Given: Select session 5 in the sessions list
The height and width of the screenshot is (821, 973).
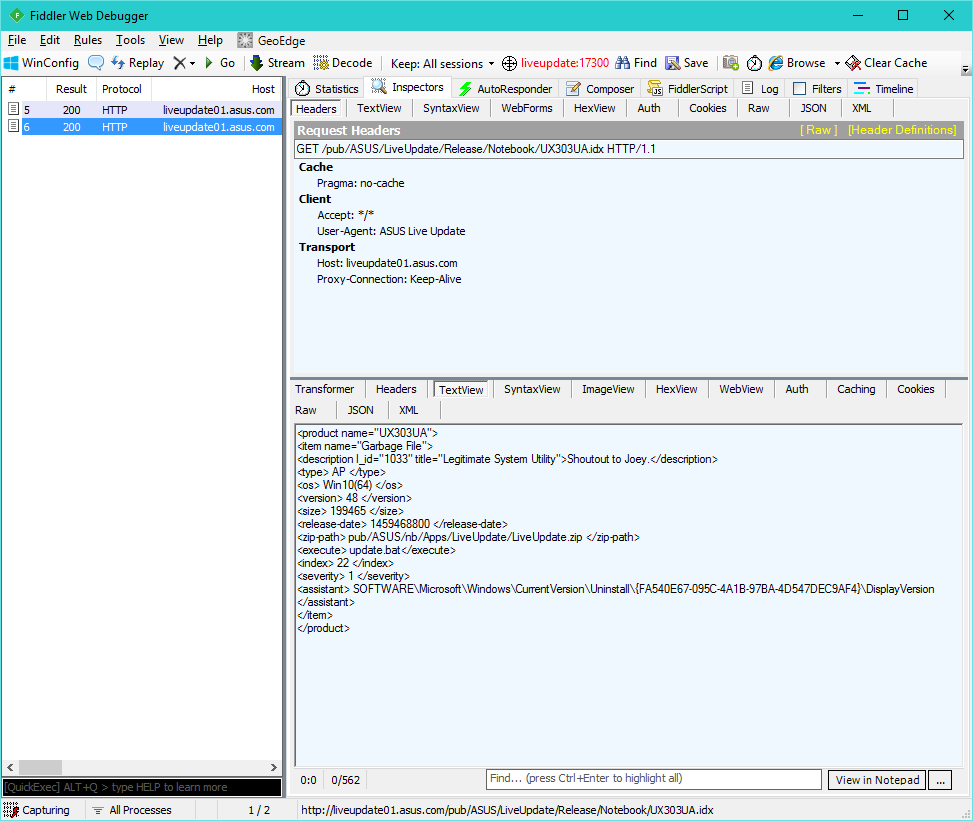Looking at the screenshot, I should coord(140,110).
